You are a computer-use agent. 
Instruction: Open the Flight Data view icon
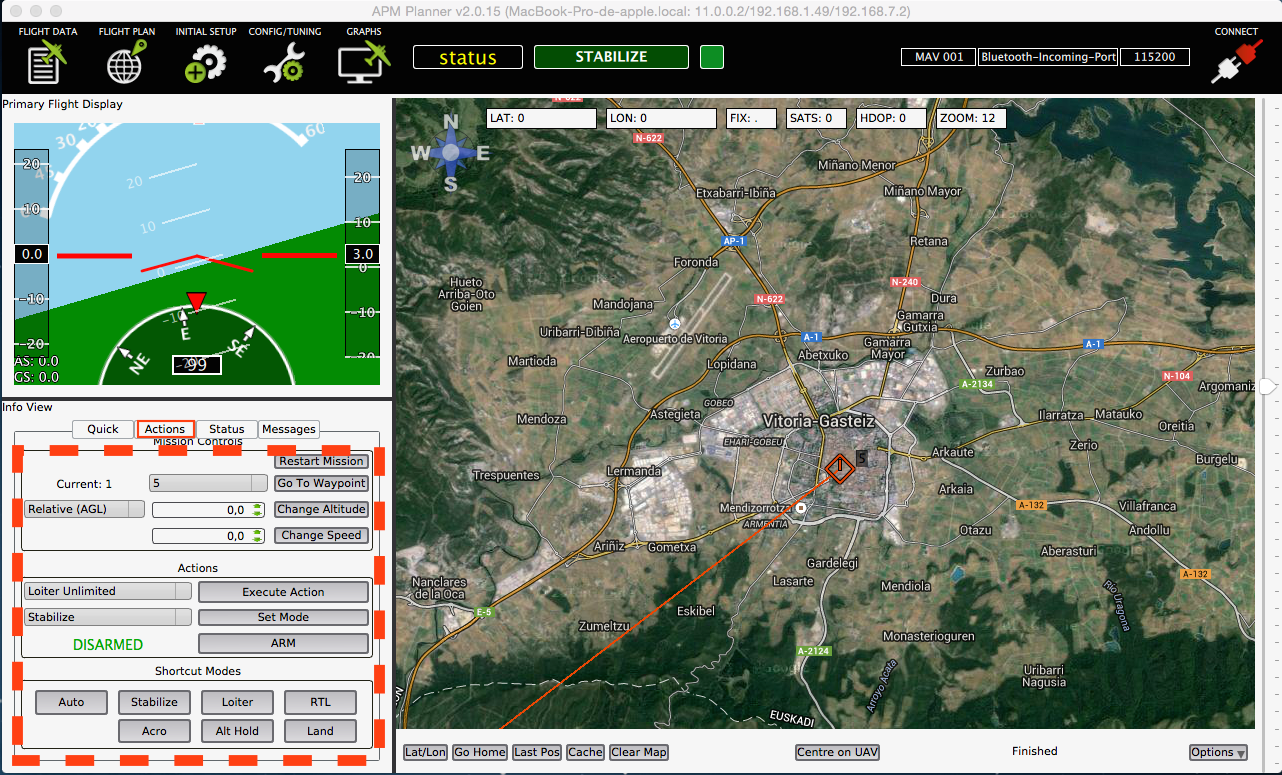click(47, 63)
